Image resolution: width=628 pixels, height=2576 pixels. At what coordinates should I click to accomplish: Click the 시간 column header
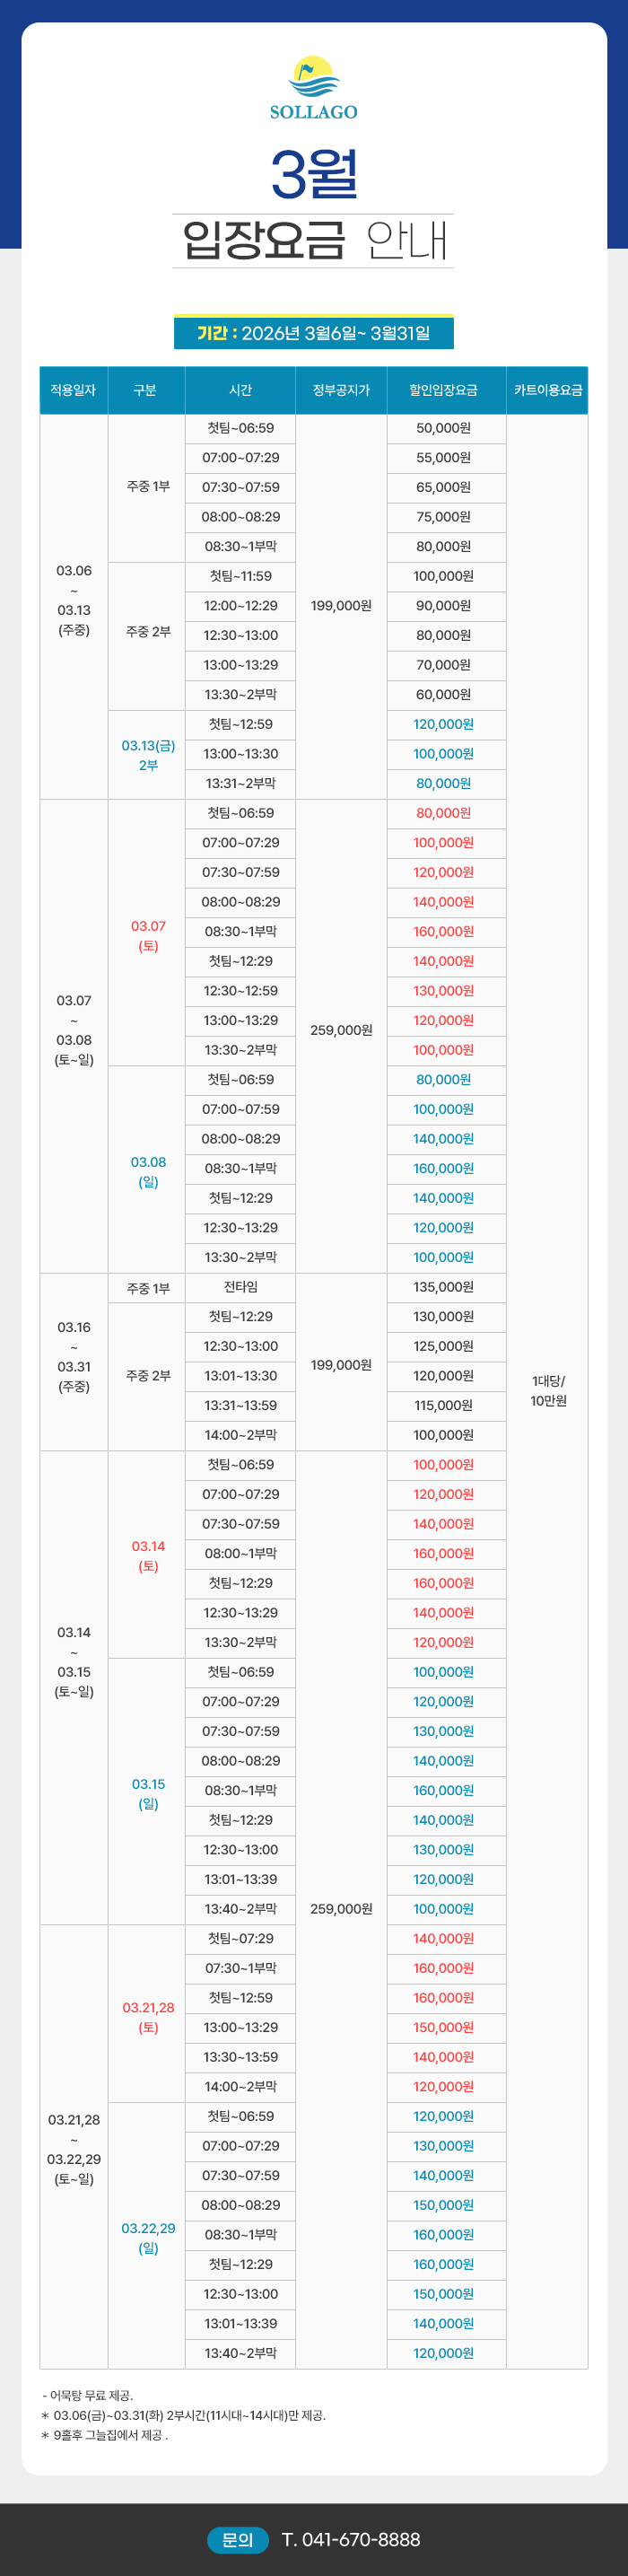(240, 390)
